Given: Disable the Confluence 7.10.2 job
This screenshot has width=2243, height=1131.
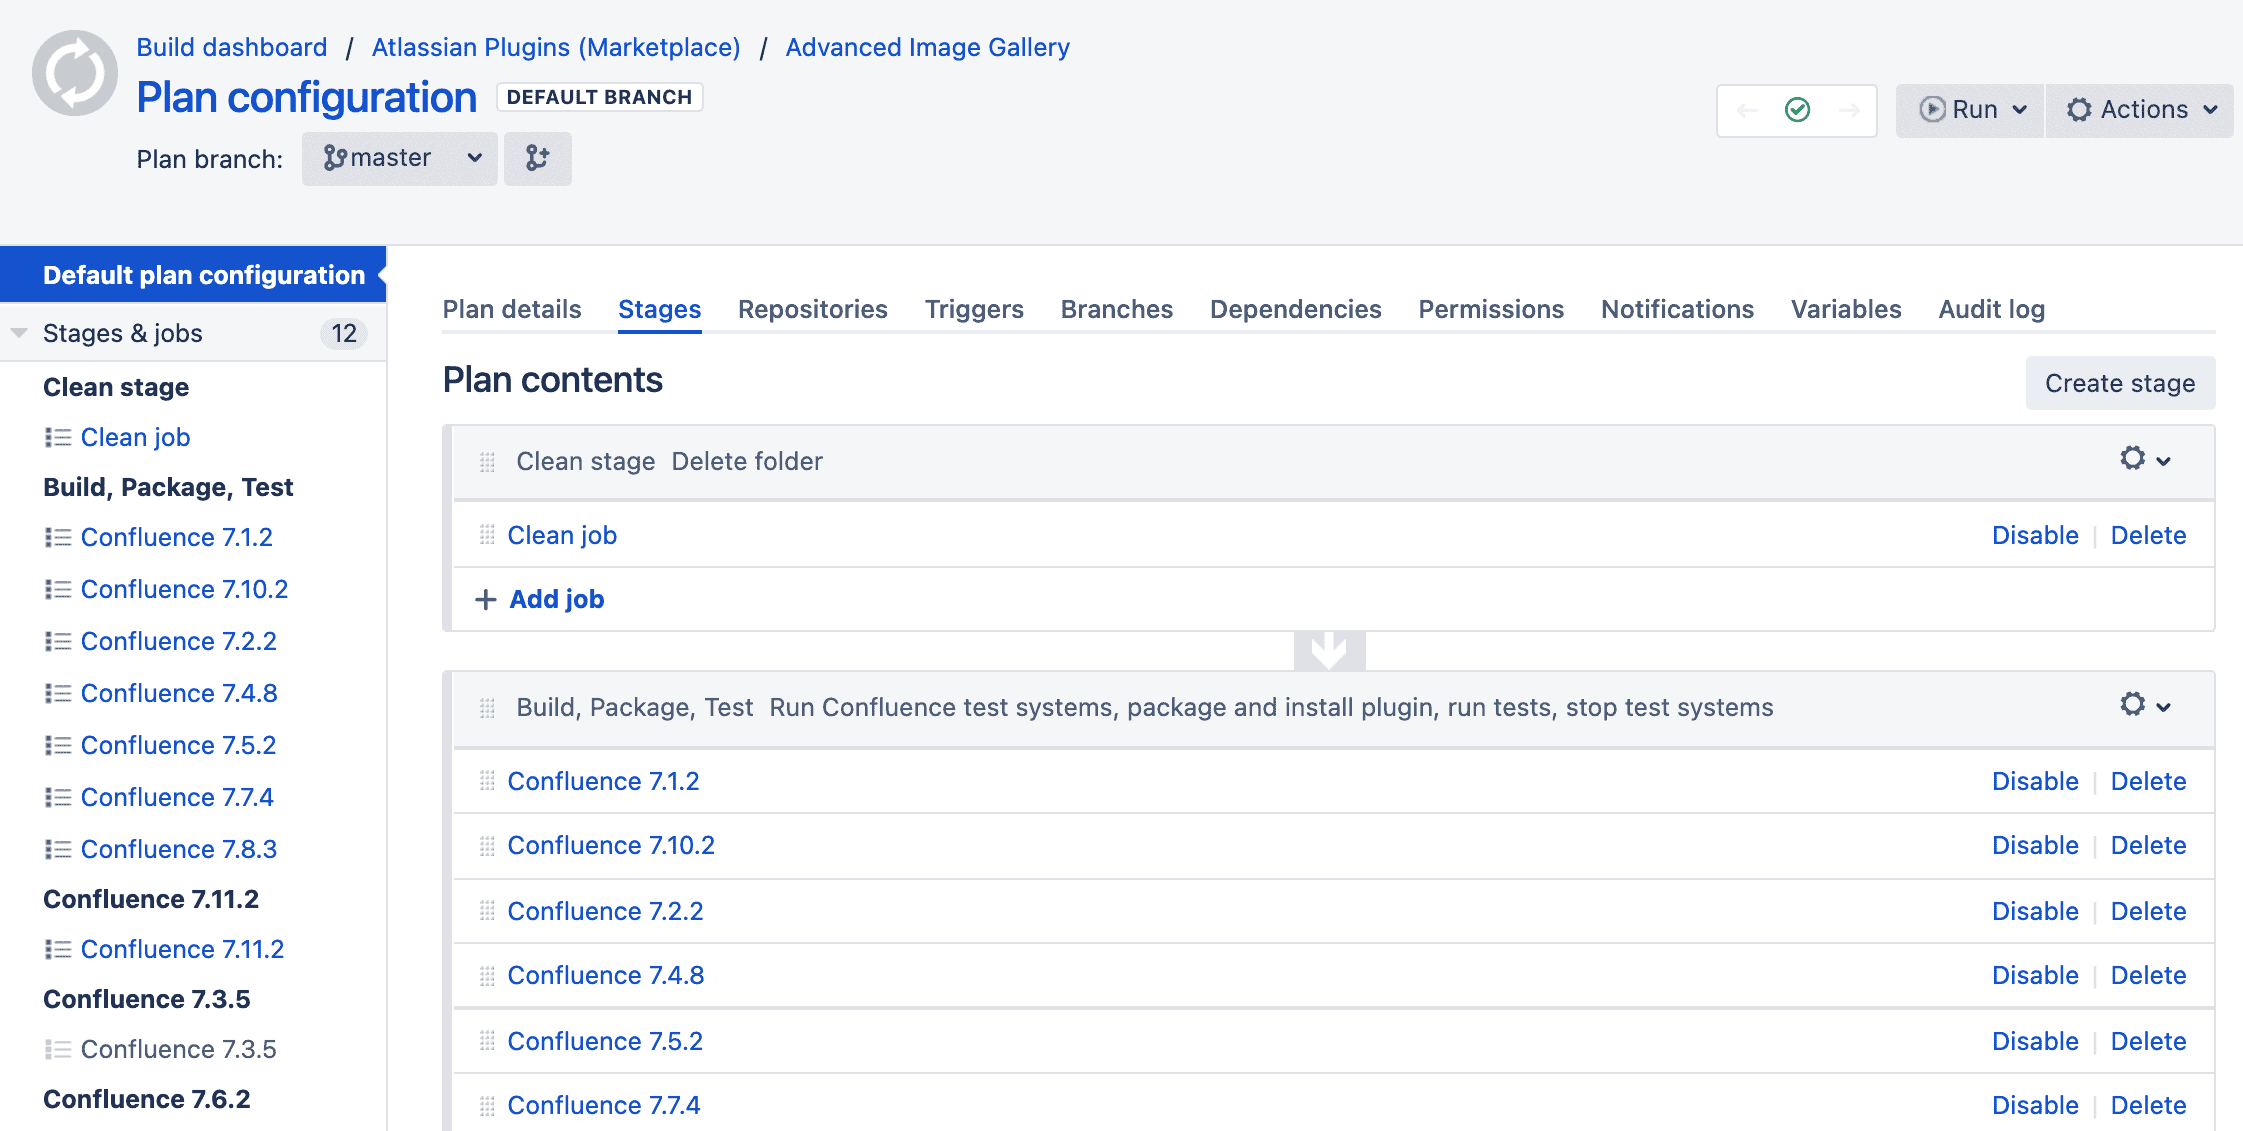Looking at the screenshot, I should click(2034, 845).
